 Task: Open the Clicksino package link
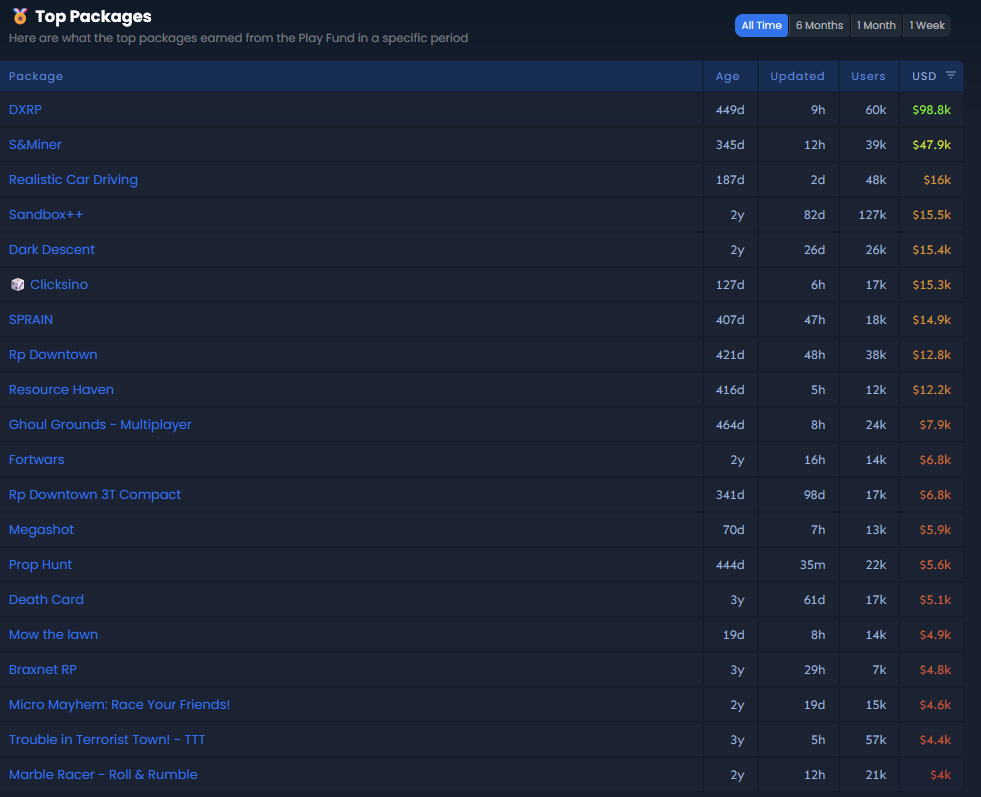point(59,285)
